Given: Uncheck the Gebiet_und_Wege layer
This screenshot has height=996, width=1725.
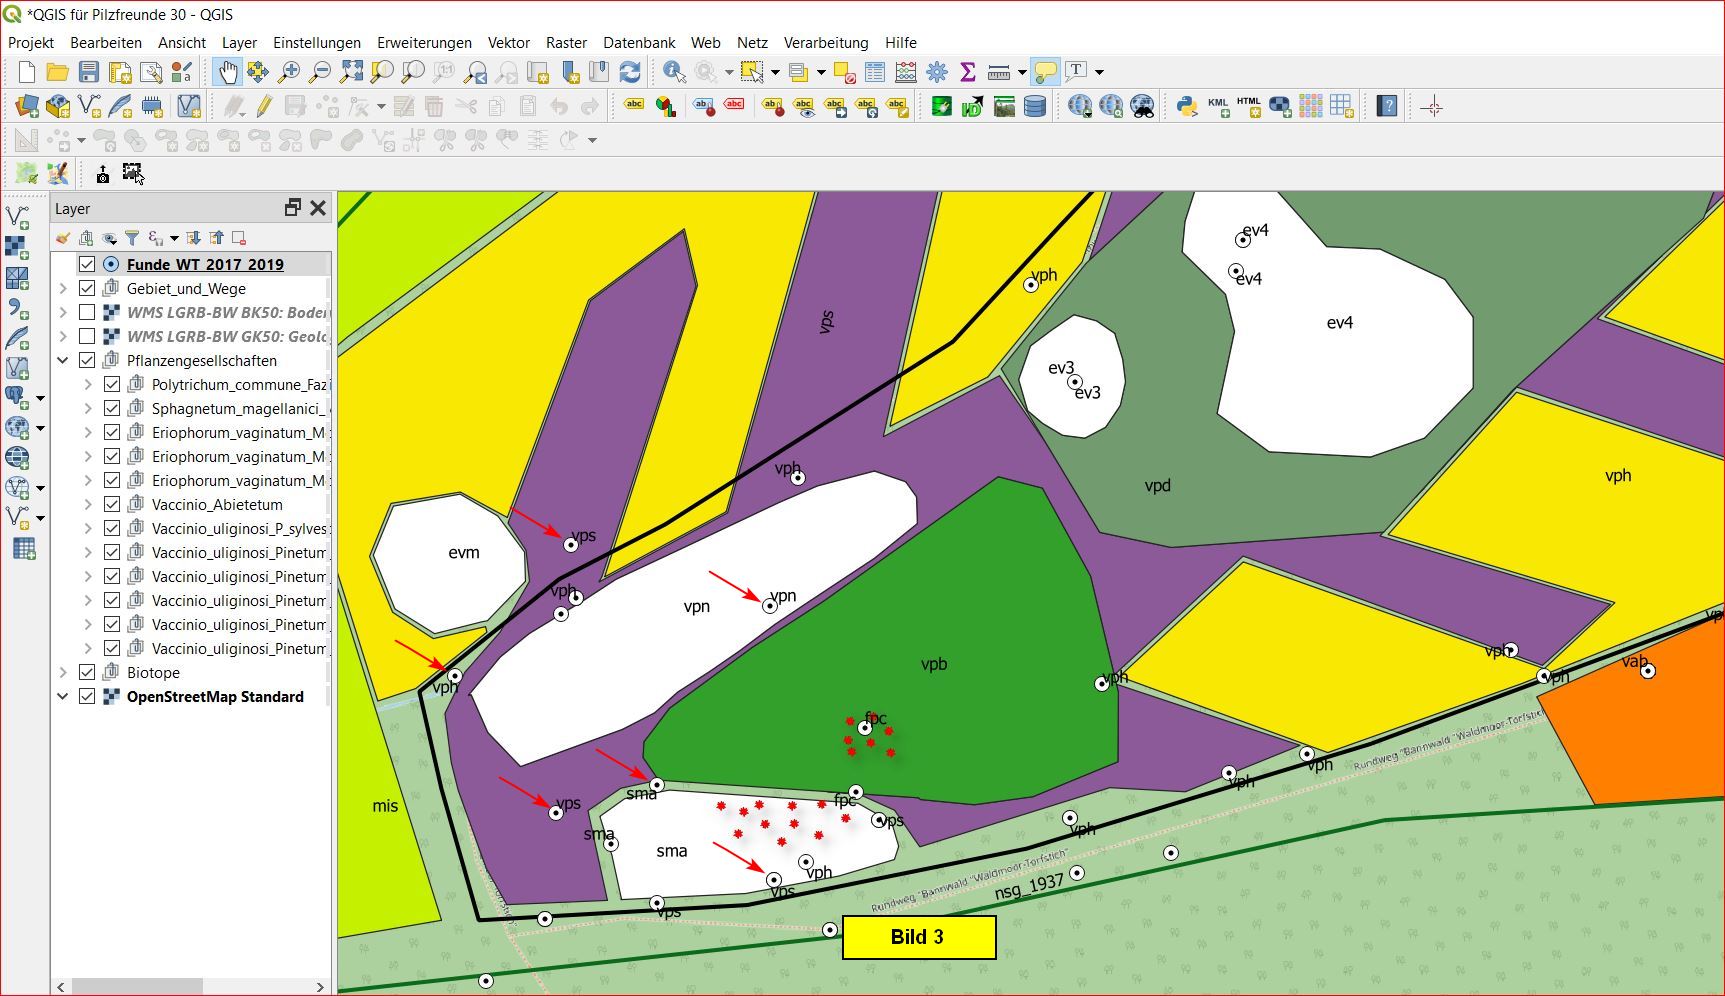Looking at the screenshot, I should (x=87, y=288).
